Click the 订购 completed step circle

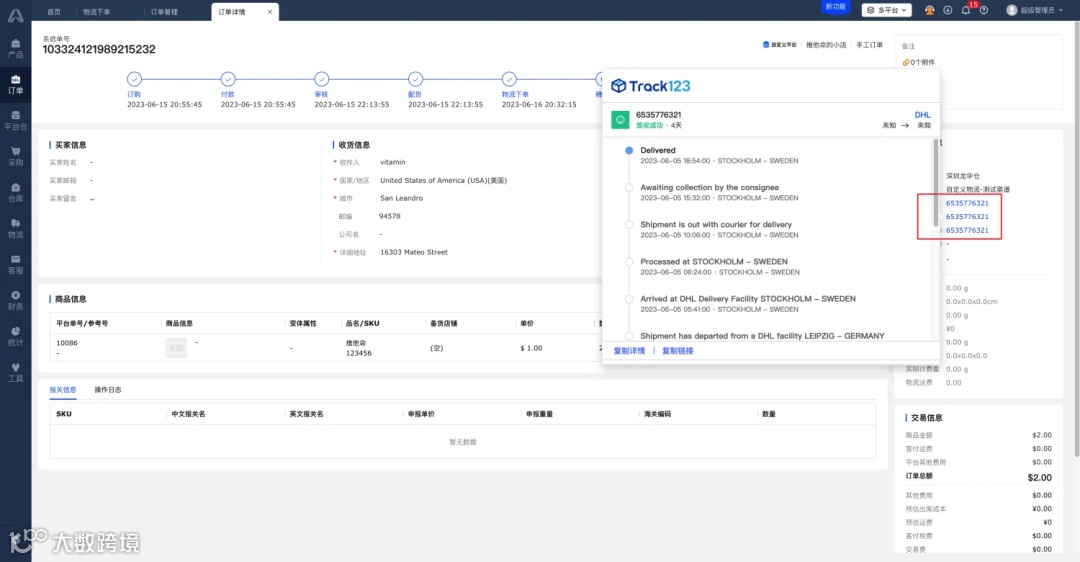click(134, 79)
